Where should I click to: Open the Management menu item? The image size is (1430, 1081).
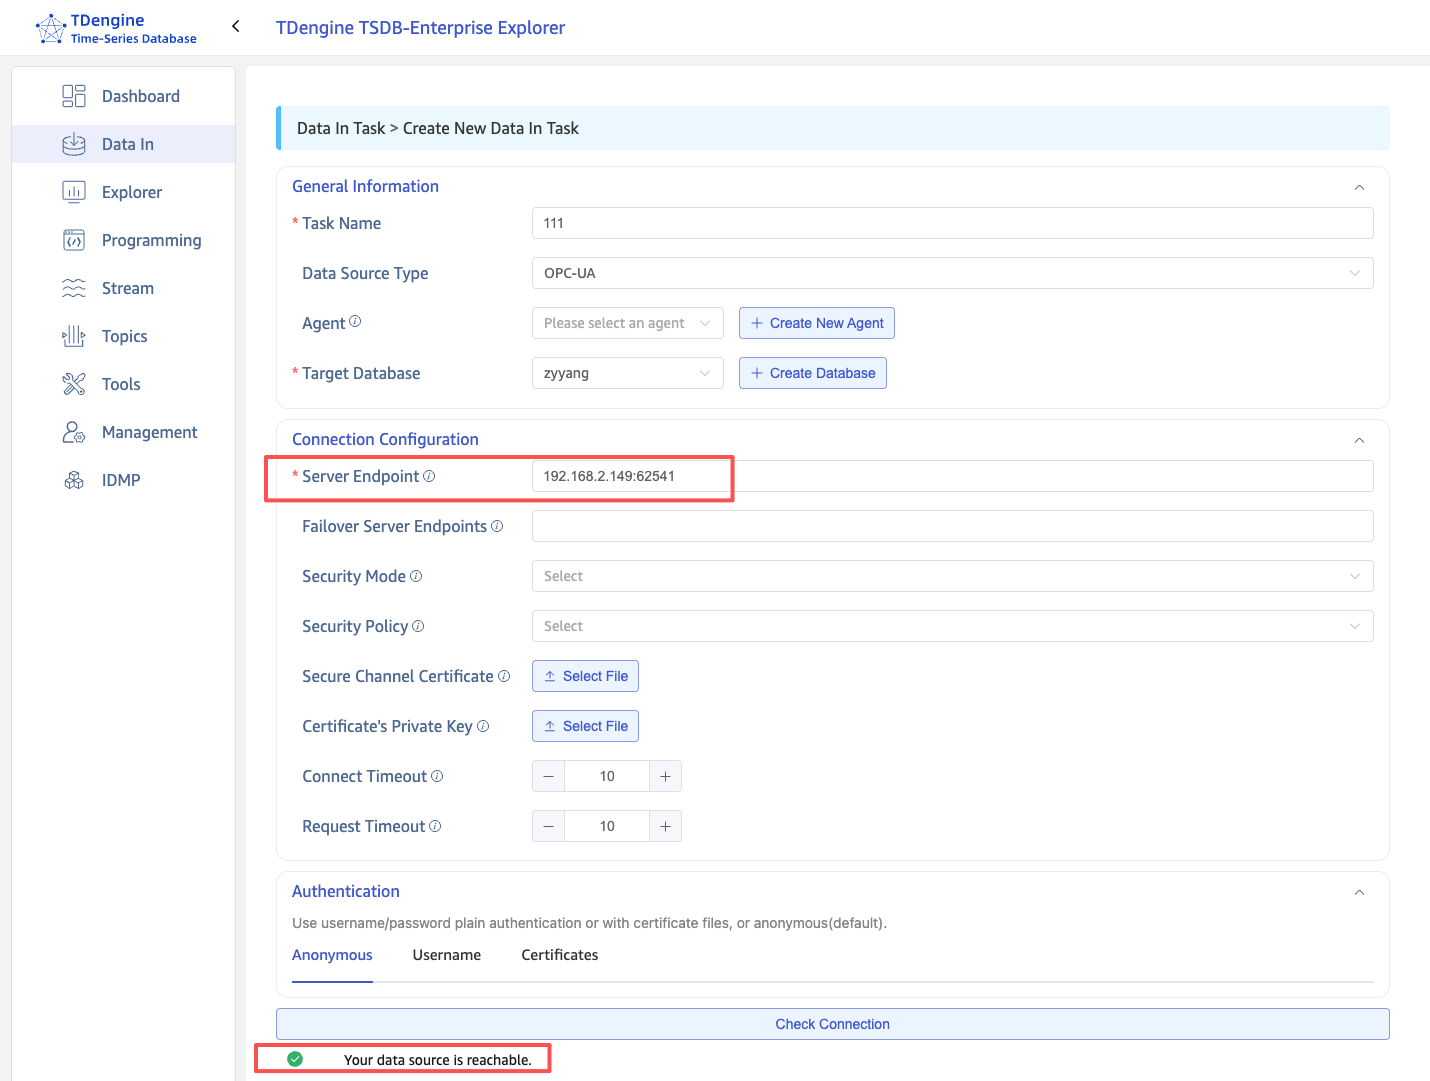(x=124, y=432)
